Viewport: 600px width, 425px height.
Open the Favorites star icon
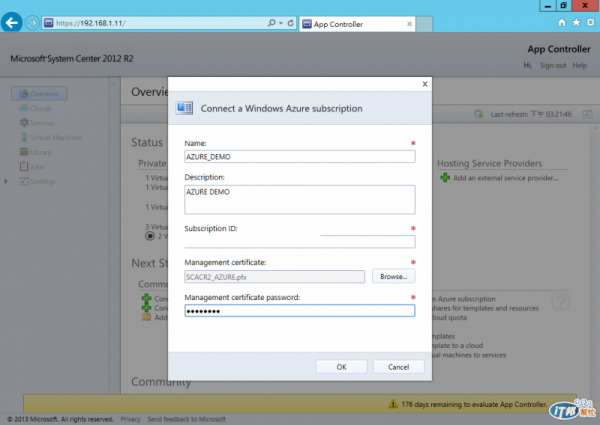[576, 23]
